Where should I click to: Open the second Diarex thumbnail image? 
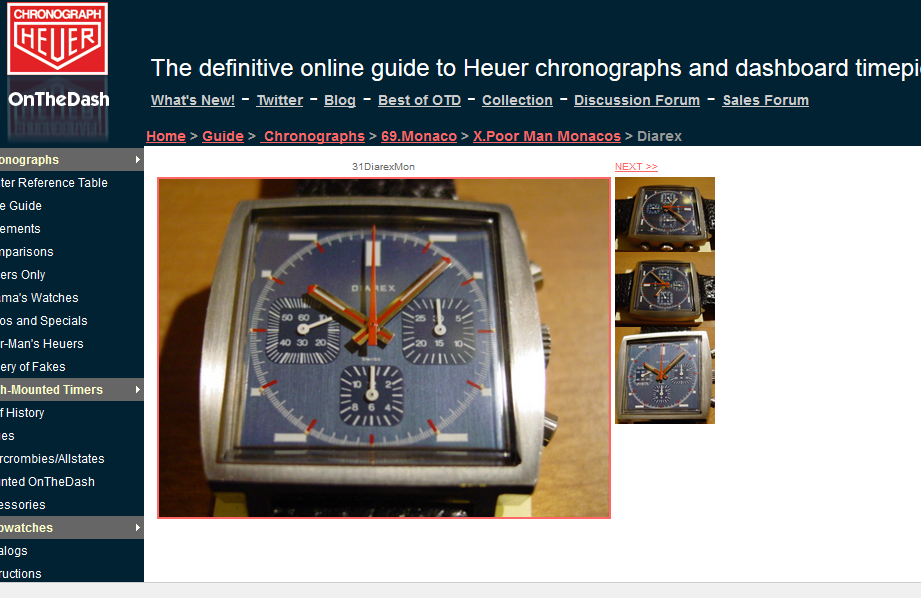665,289
